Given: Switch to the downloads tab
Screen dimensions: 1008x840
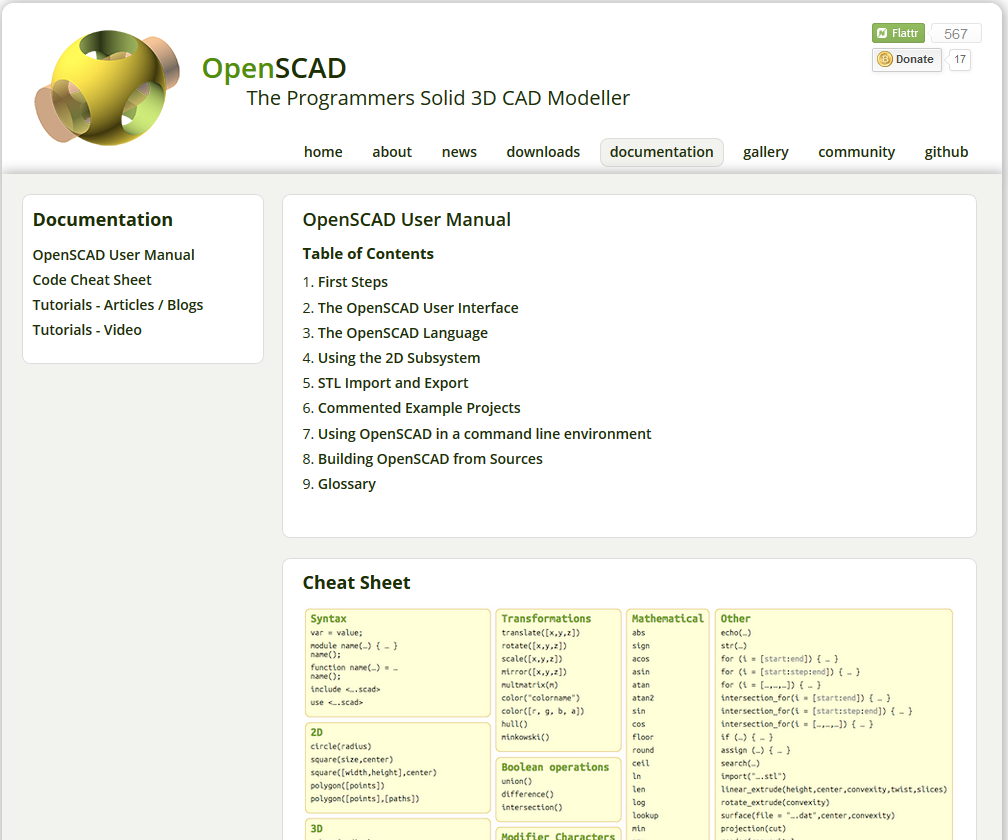Looking at the screenshot, I should click(x=543, y=151).
